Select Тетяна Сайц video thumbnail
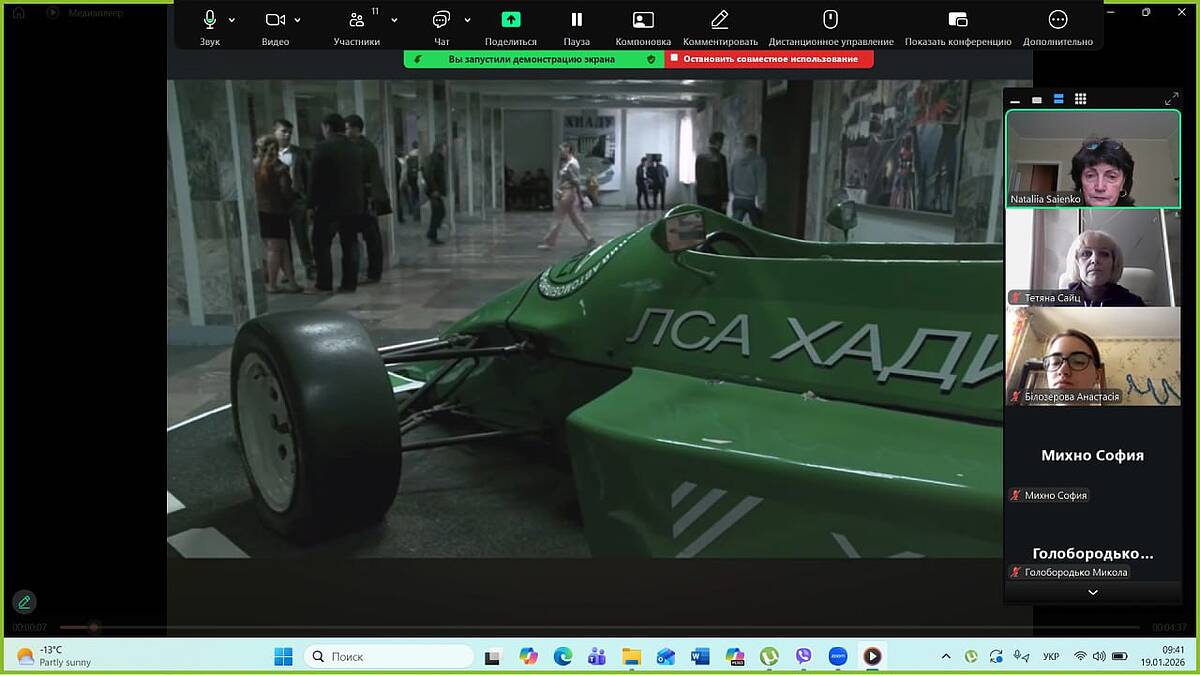This screenshot has height=675, width=1200. (x=1092, y=257)
